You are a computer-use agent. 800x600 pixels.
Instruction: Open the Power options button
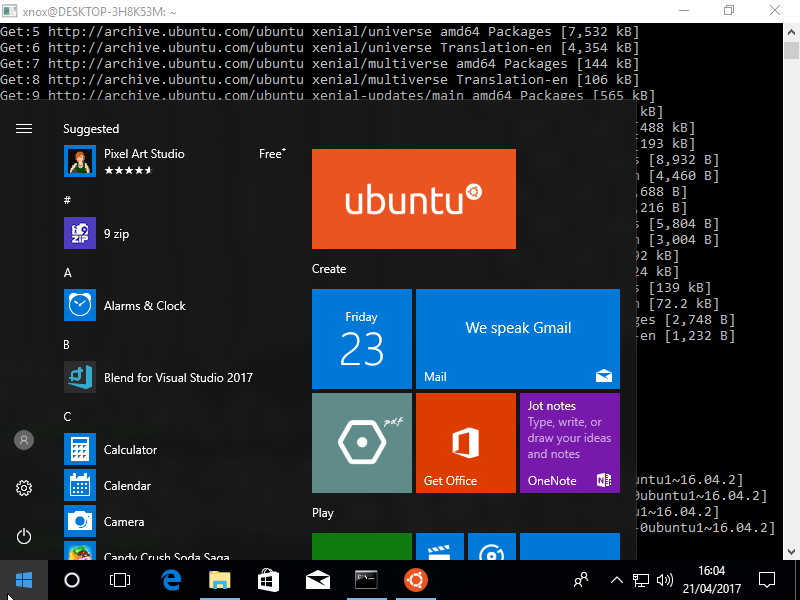pos(24,536)
